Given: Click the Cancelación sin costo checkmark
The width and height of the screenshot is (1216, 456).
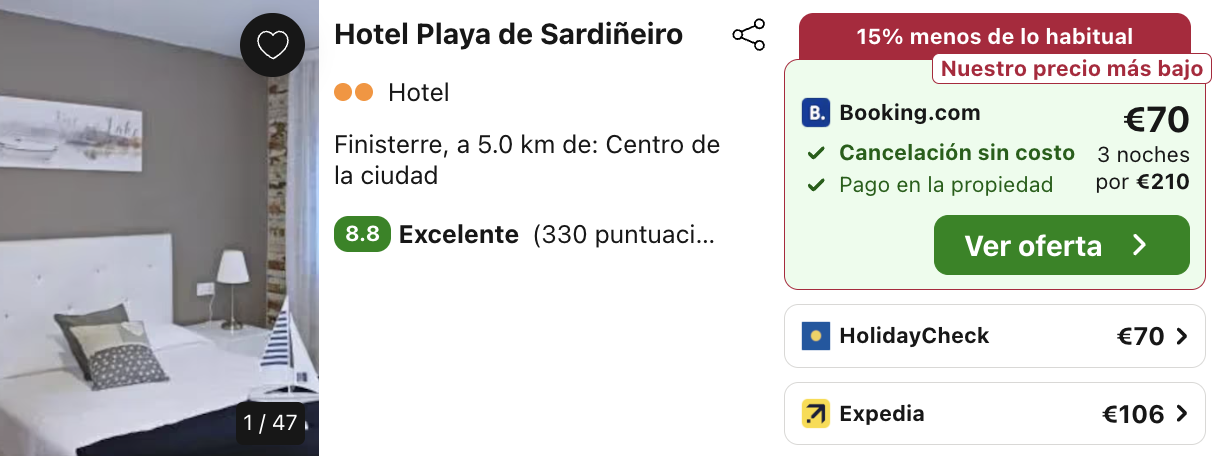Looking at the screenshot, I should (817, 154).
